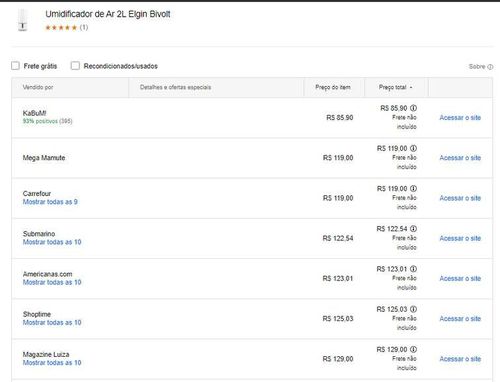Go to Americanas.com via Acessar o site
The image size is (500, 382).
460,279
